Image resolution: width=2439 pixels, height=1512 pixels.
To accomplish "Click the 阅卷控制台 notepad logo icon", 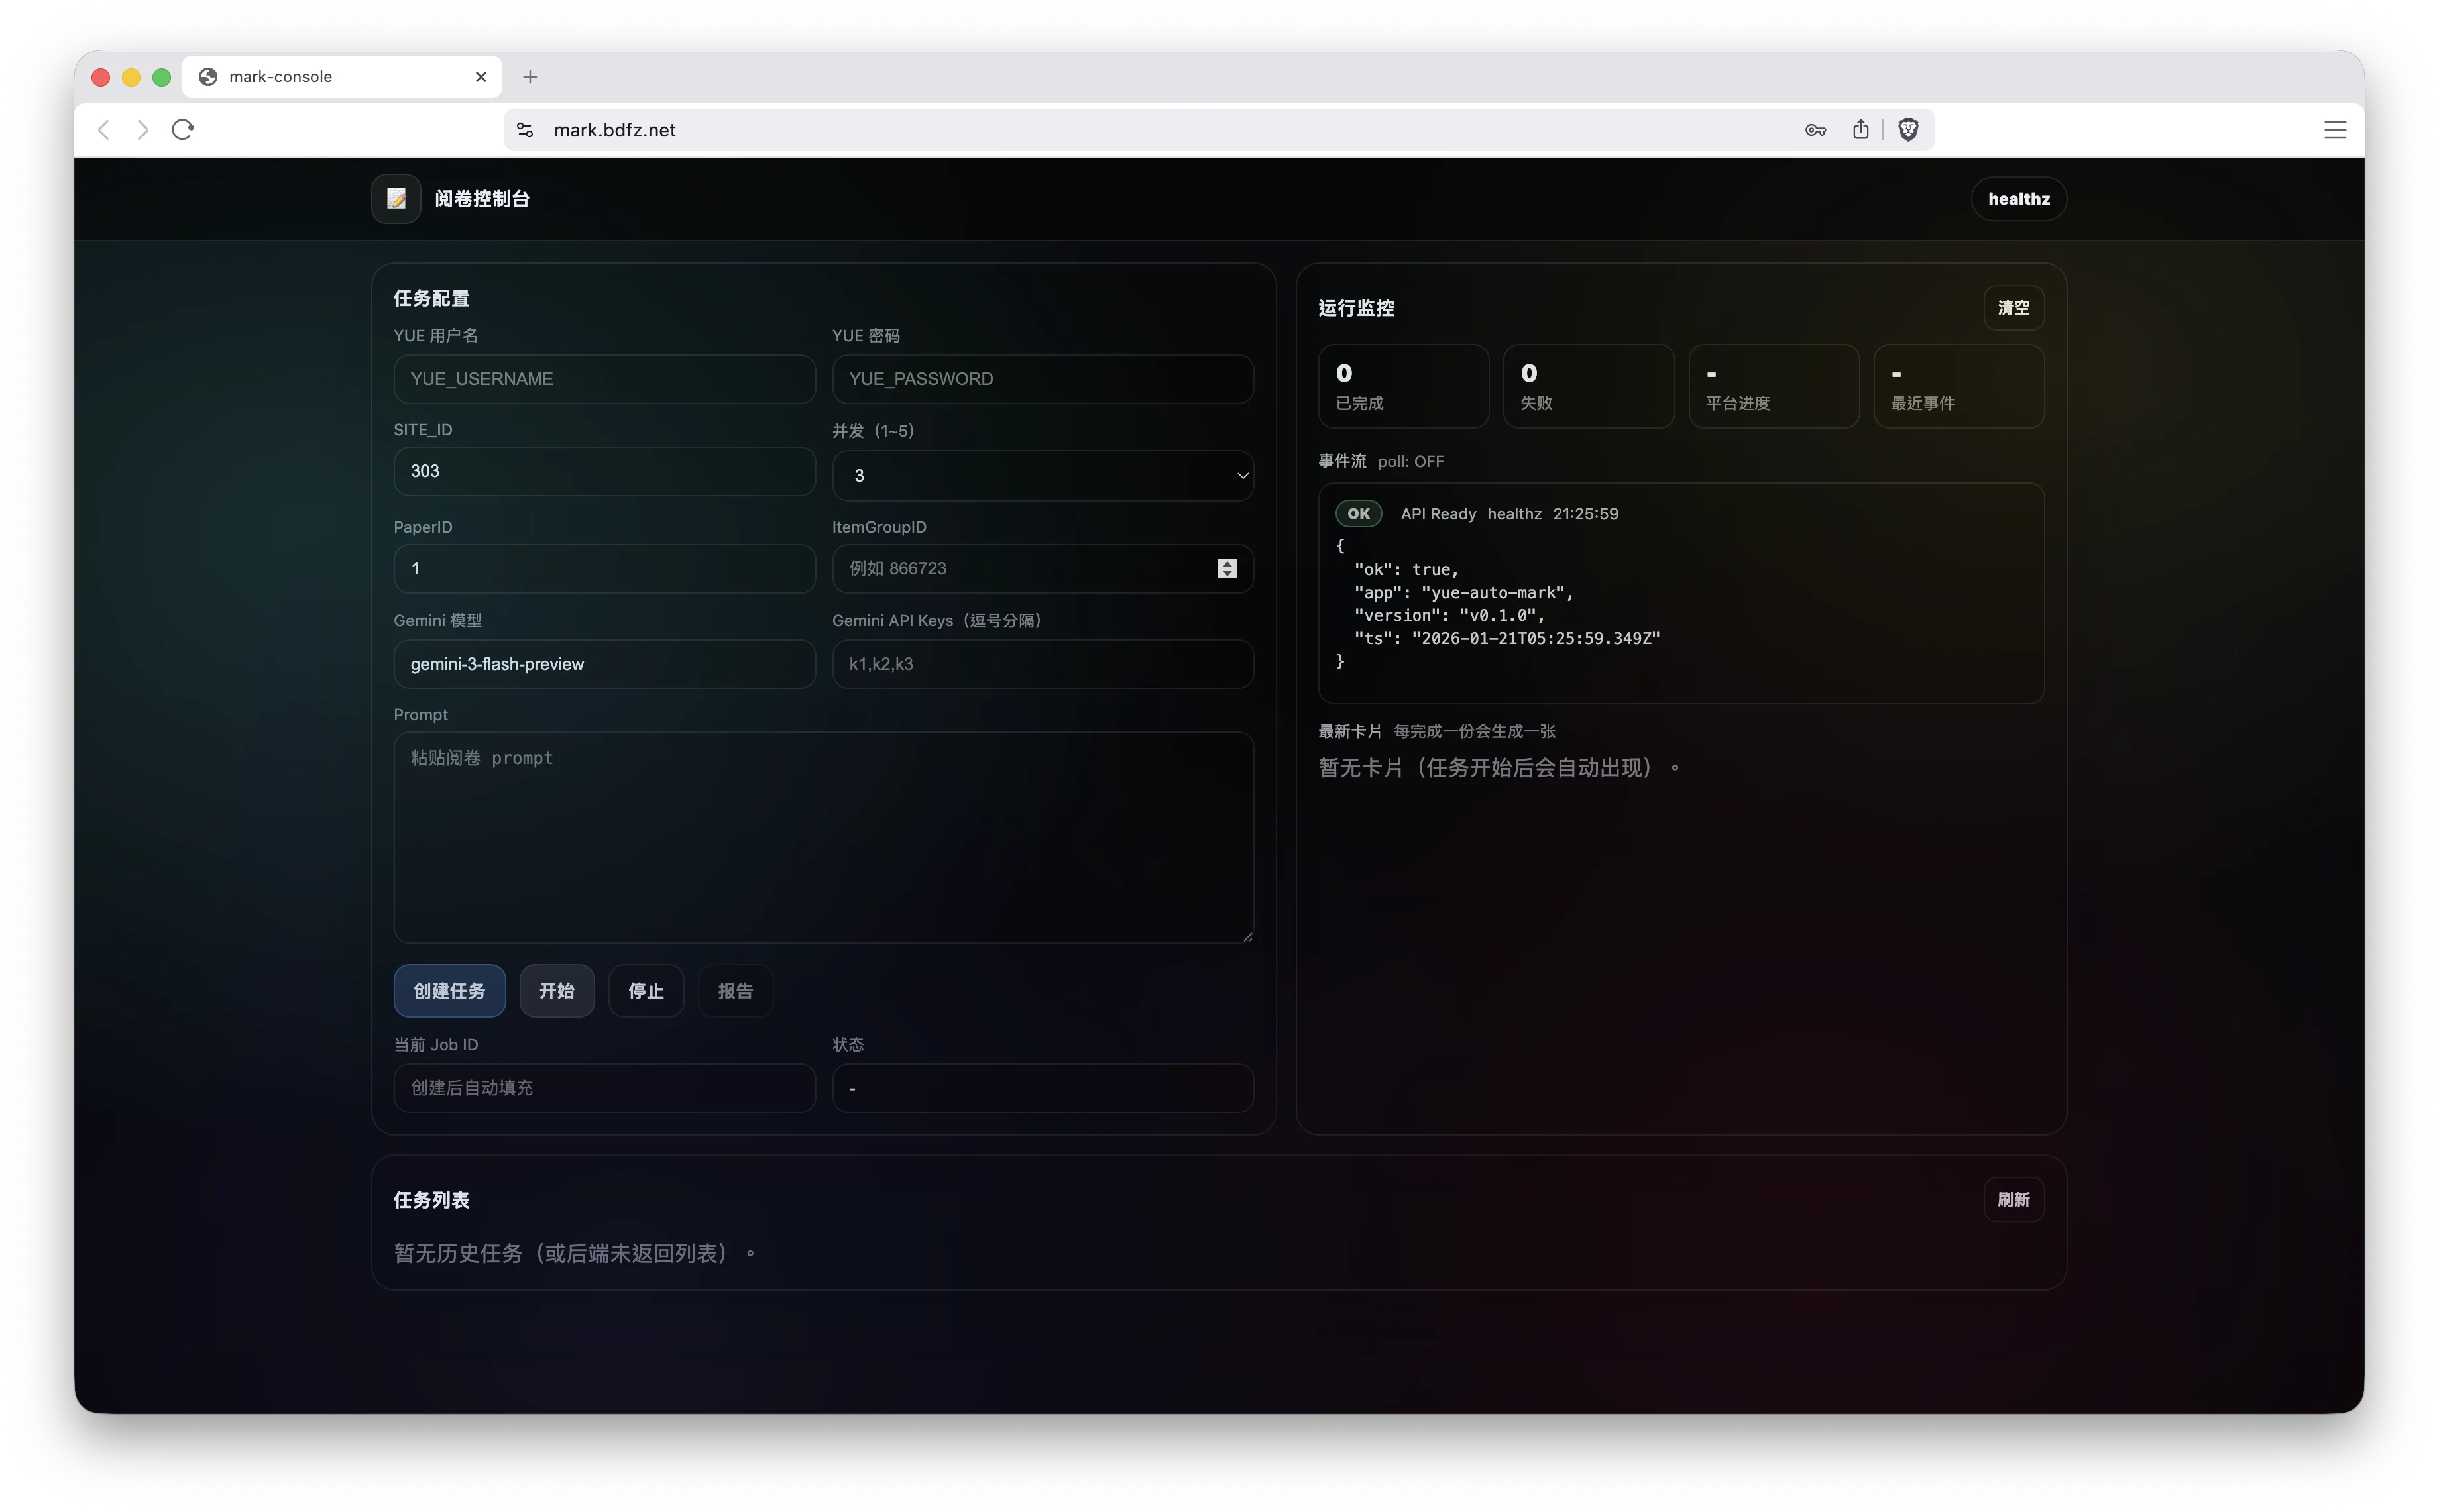I will tap(395, 198).
